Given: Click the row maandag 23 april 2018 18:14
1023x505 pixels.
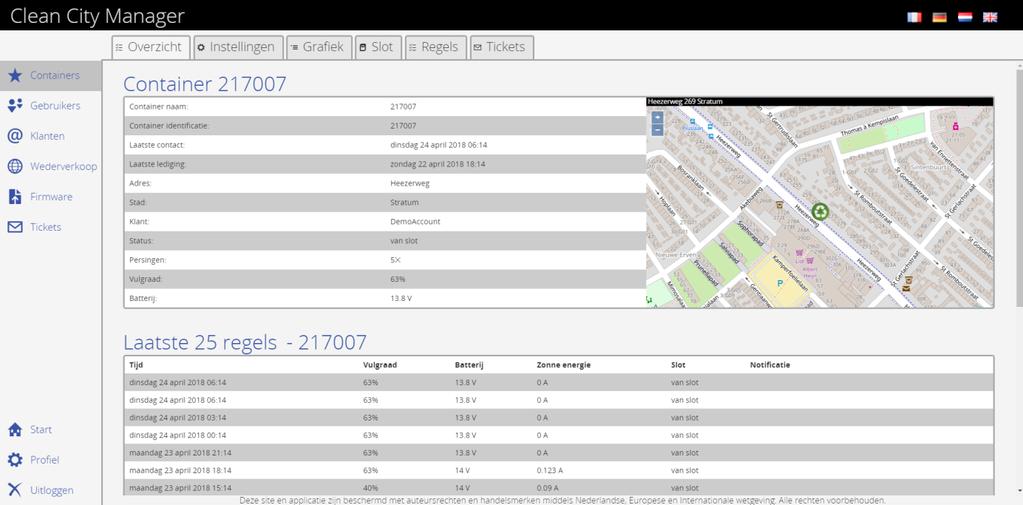Looking at the screenshot, I should pos(558,470).
